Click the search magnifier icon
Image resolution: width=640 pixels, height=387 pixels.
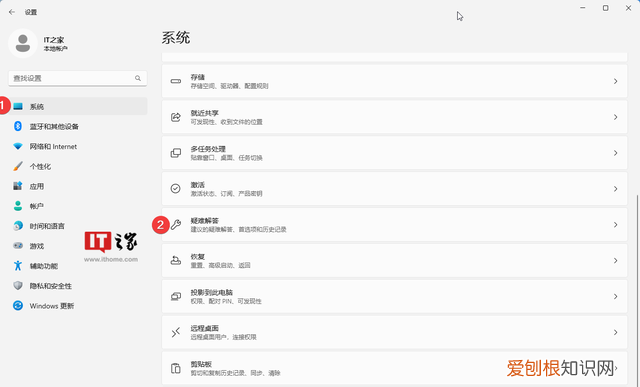pyautogui.click(x=138, y=78)
